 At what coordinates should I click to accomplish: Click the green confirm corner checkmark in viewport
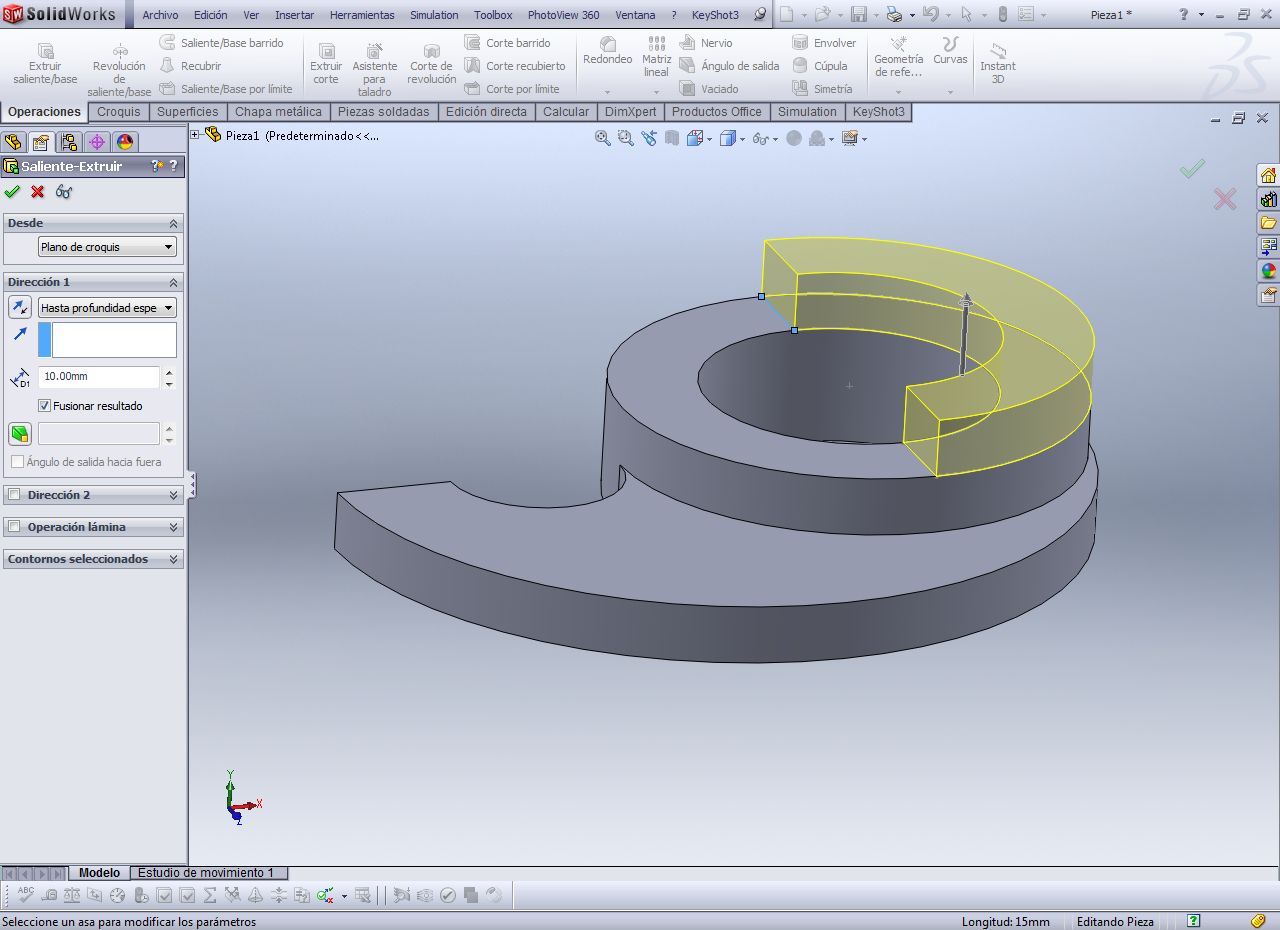click(x=1192, y=169)
